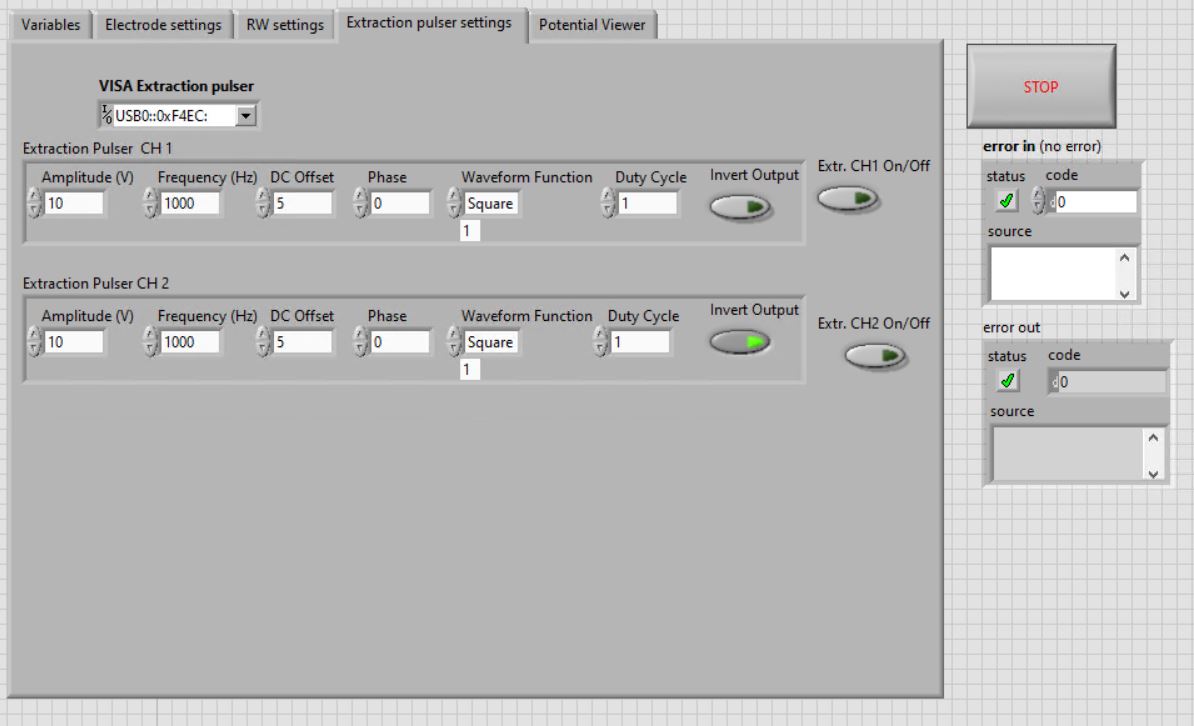The height and width of the screenshot is (726, 1194).
Task: Open the RW settings tab
Action: click(x=285, y=24)
